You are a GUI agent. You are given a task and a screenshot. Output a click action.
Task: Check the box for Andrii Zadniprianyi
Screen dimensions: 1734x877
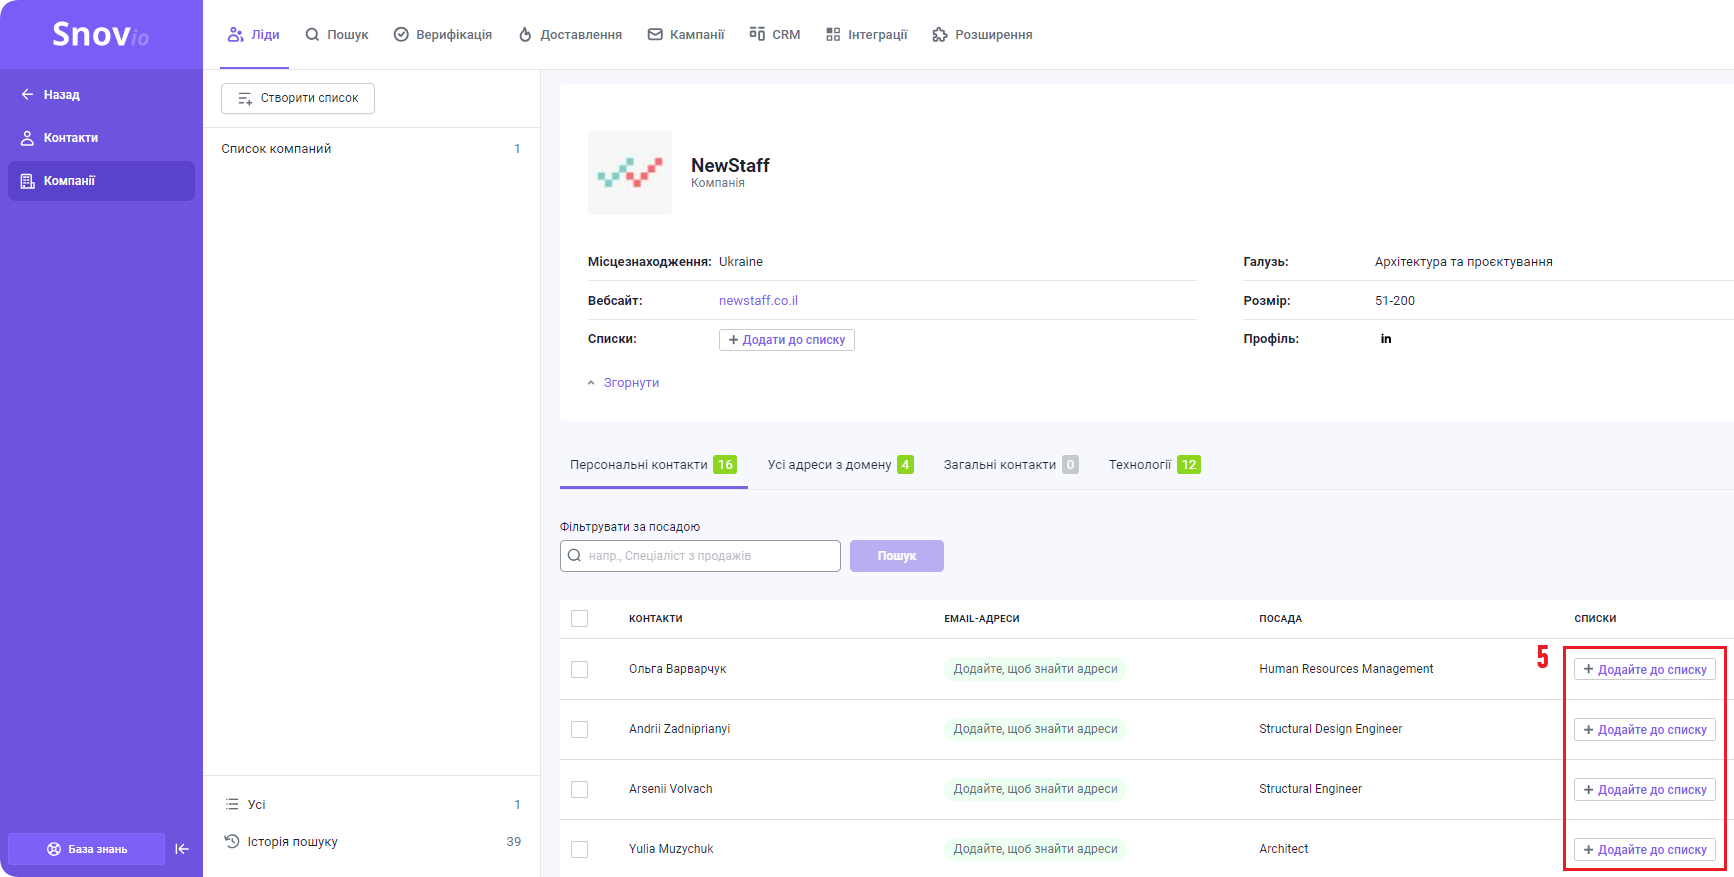[579, 729]
